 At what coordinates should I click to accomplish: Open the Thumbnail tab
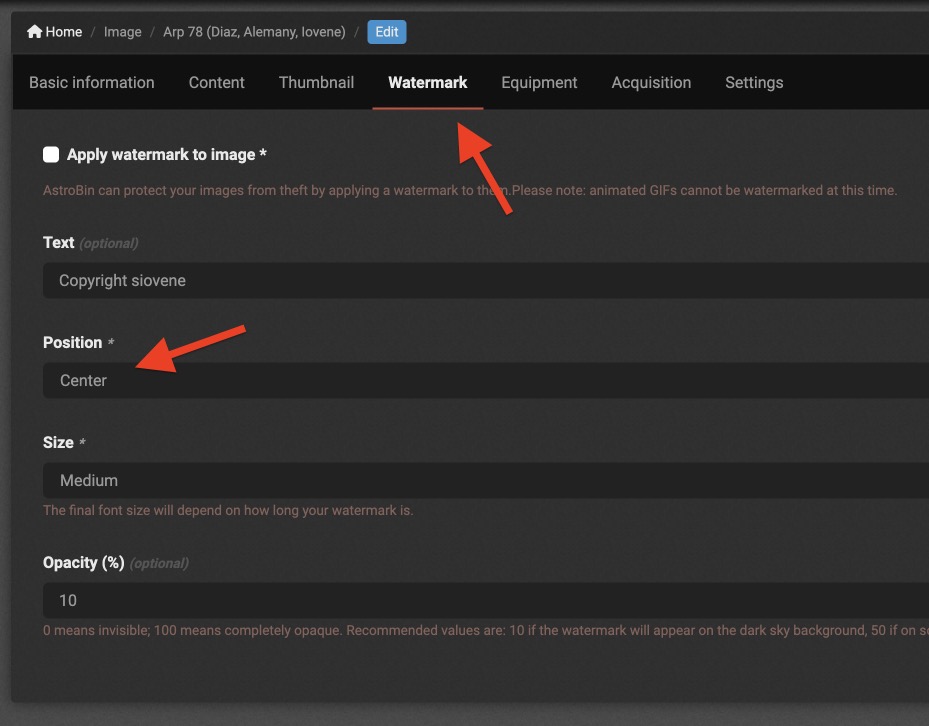(x=316, y=82)
